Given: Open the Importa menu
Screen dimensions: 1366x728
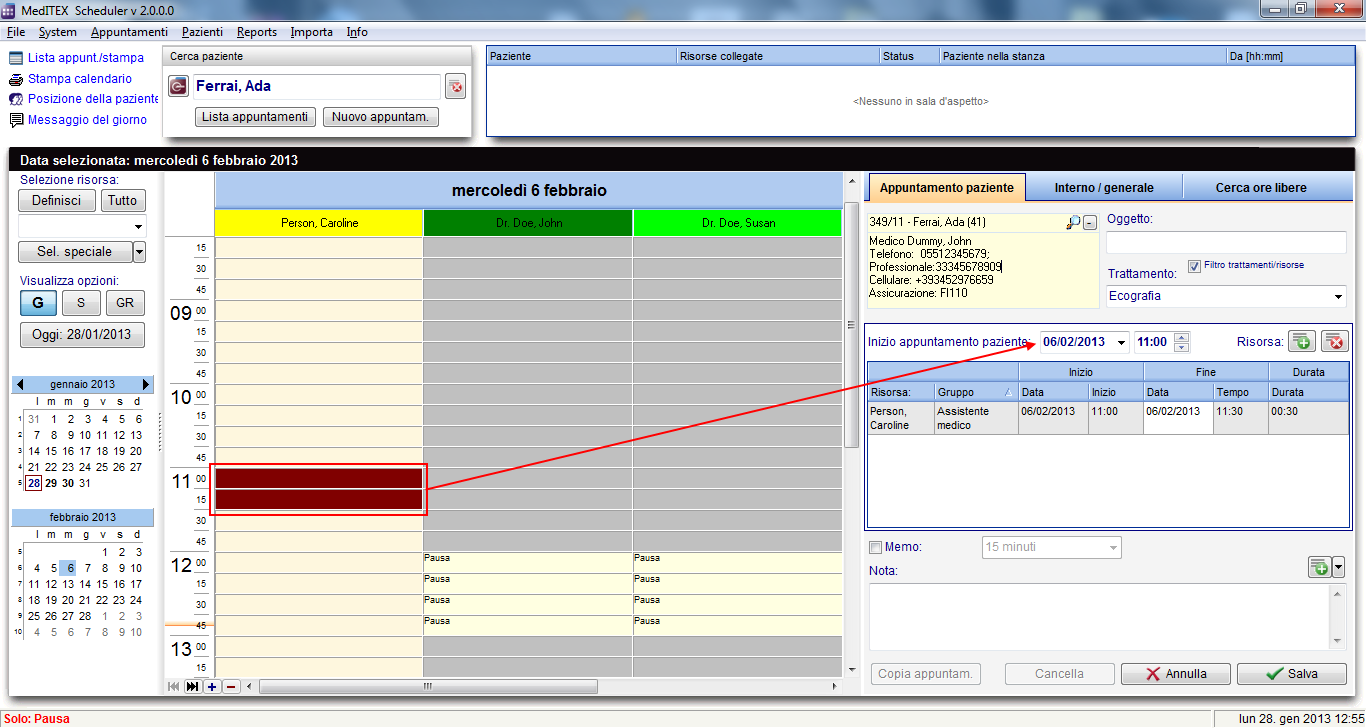Looking at the screenshot, I should 312,32.
